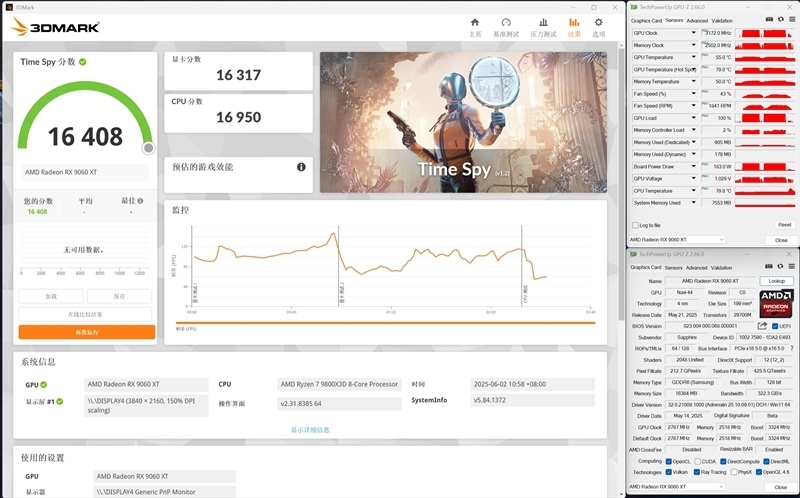Click Bus Interface question mark icon
The width and height of the screenshot is (800, 498).
[792, 348]
